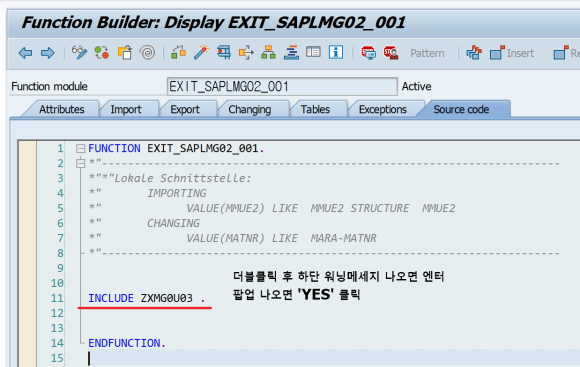Click the Display Navigation Window icon
This screenshot has height=367, width=580.
click(x=291, y=53)
